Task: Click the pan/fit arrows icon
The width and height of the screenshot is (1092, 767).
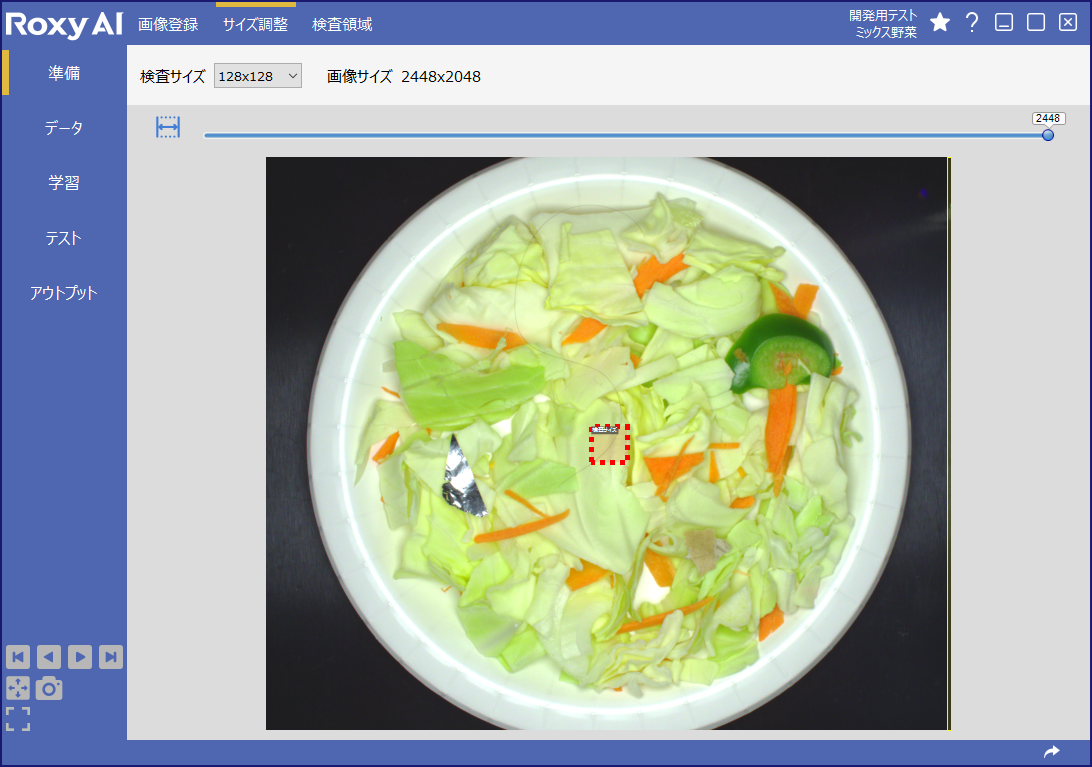Action: pos(17,688)
